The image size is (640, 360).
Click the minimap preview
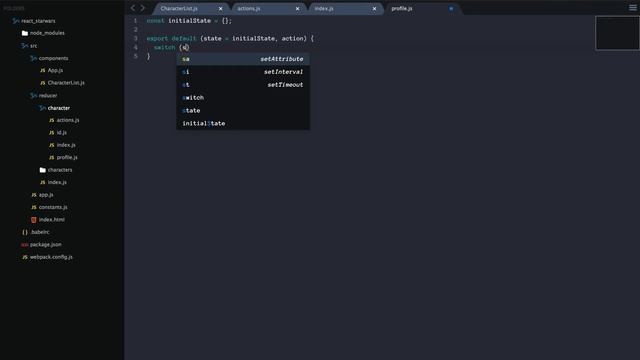click(617, 33)
